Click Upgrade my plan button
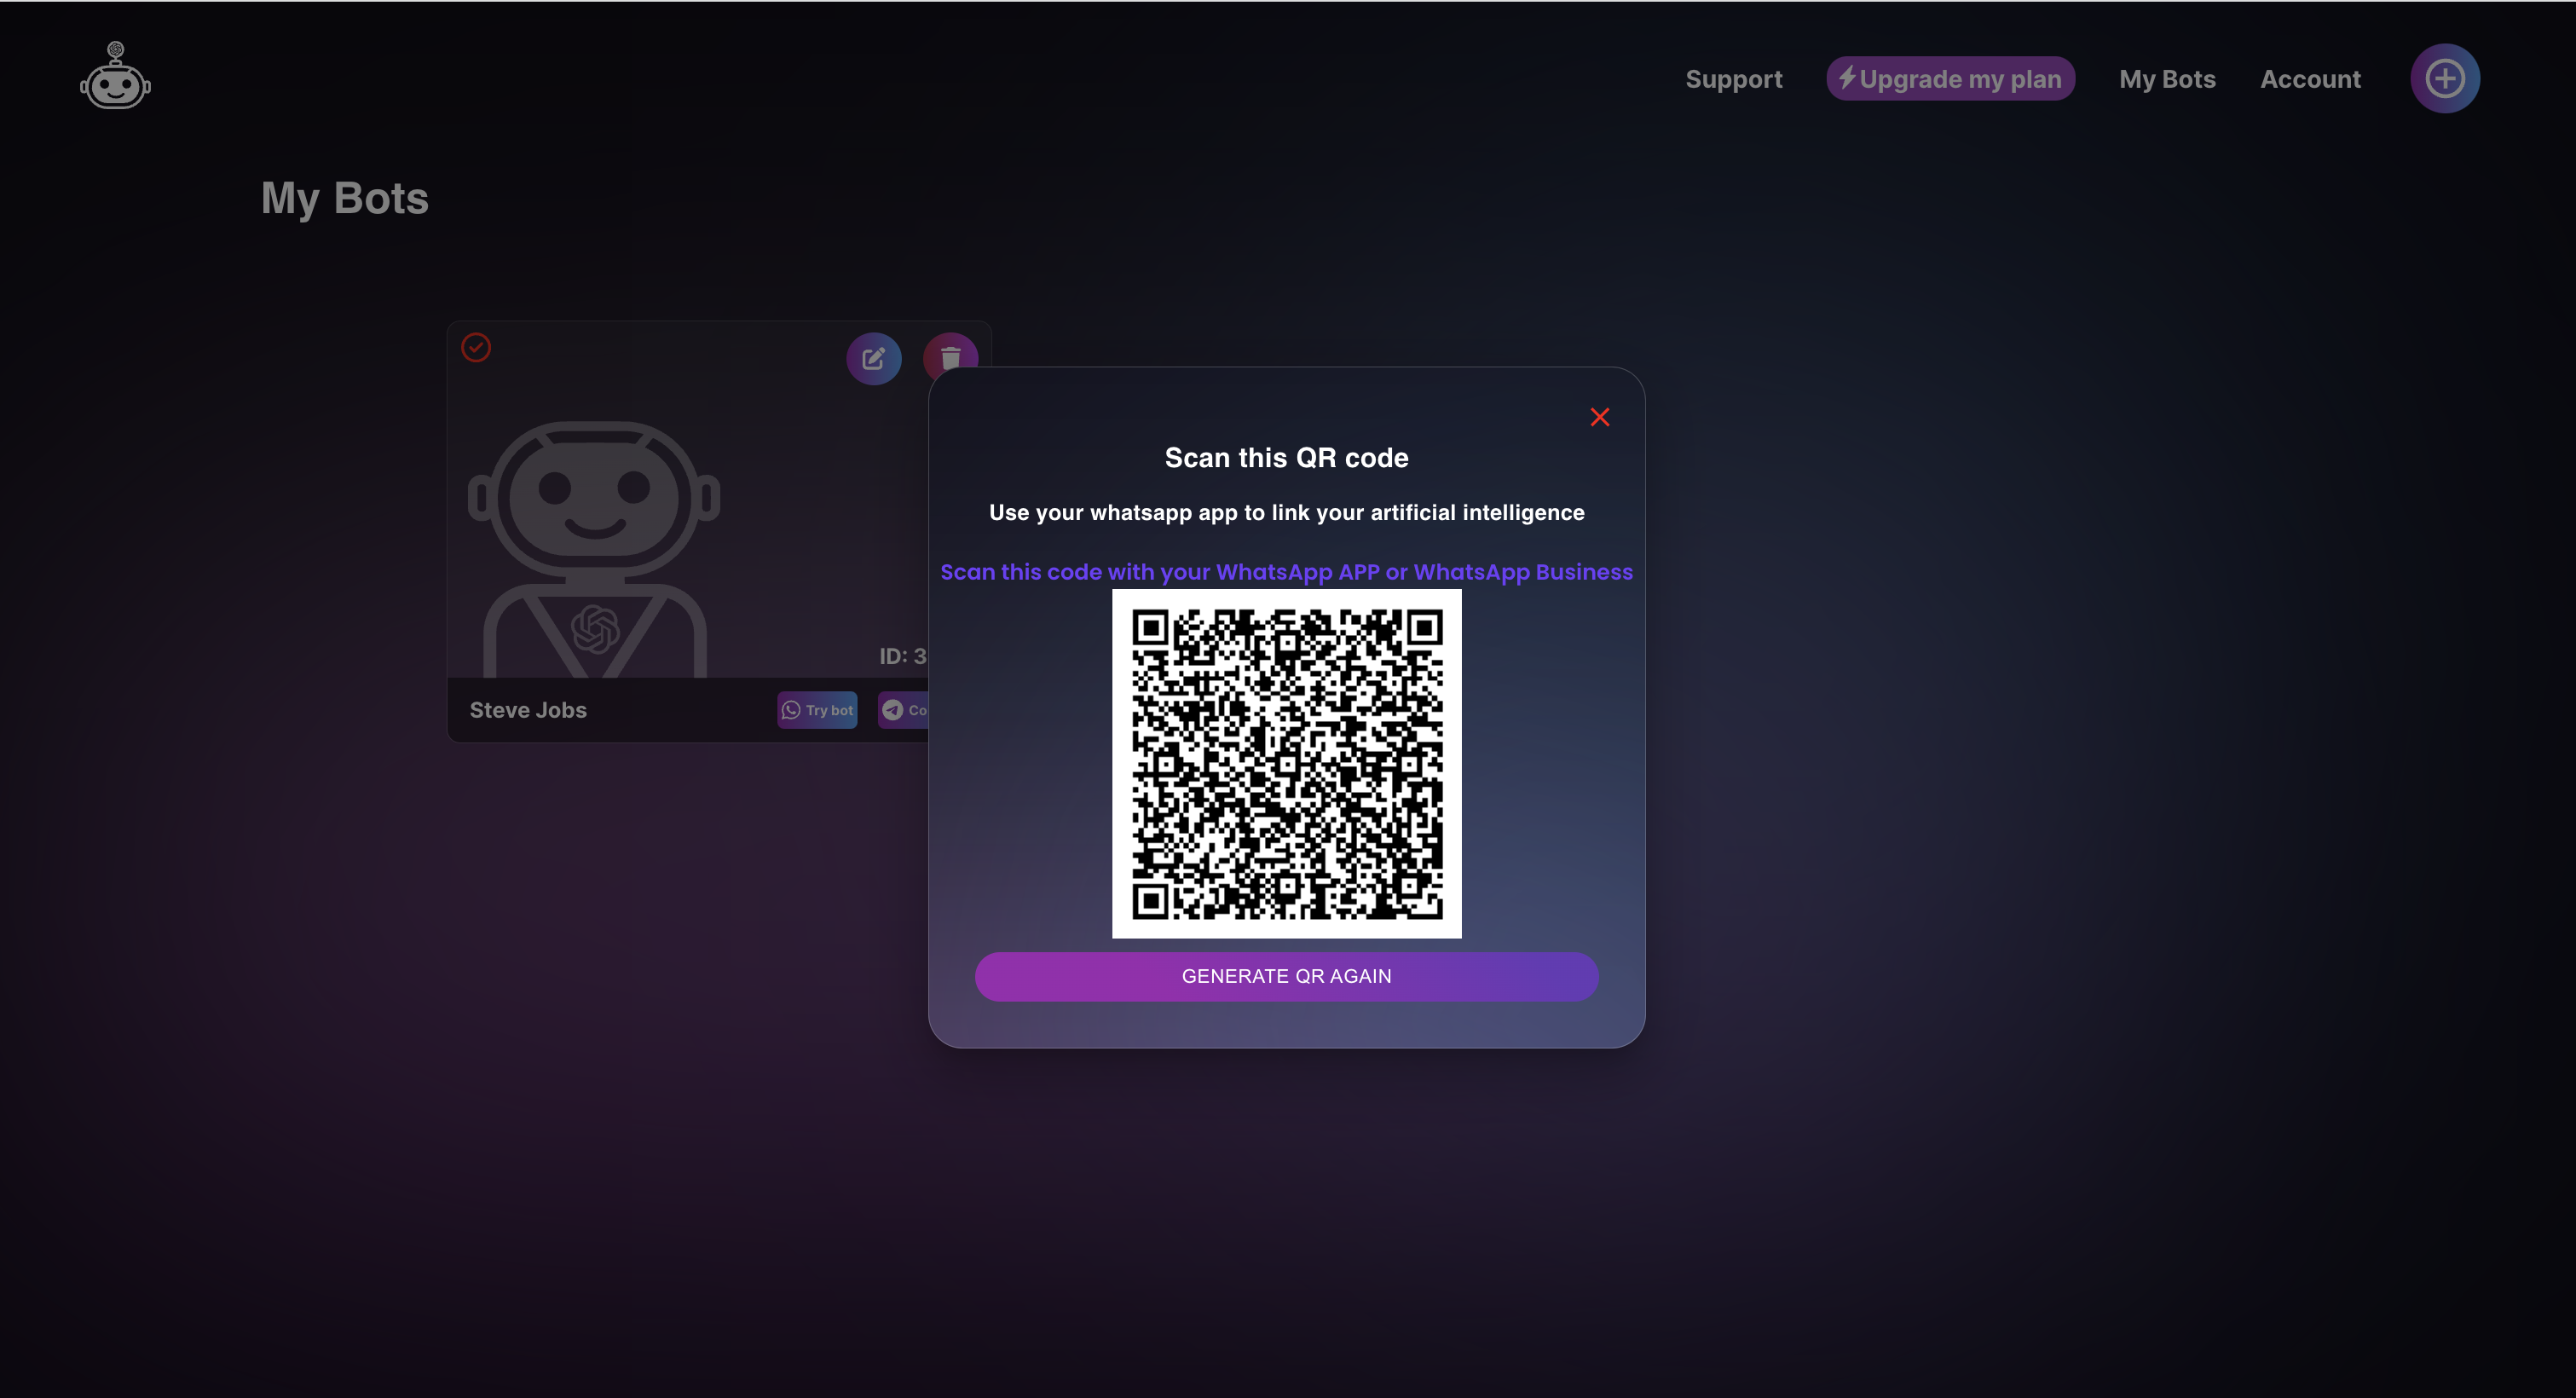 click(1949, 79)
